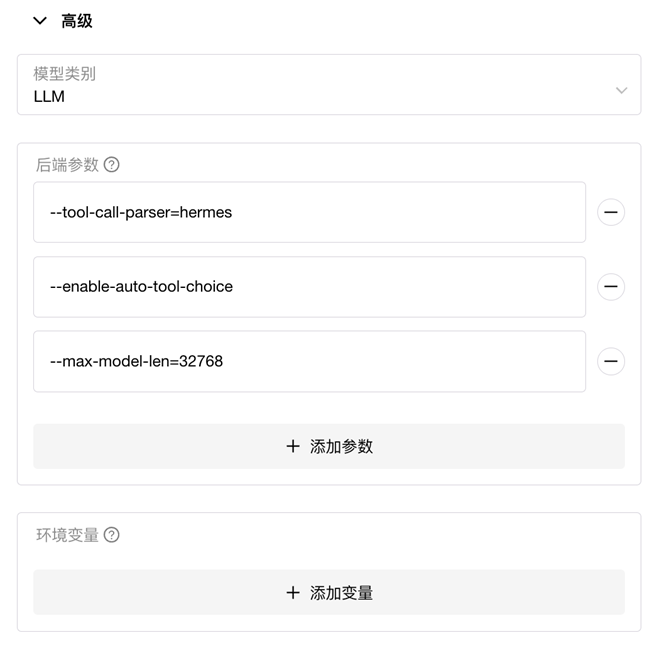This screenshot has width=657, height=655.
Task: Remove the --enable-auto-tool-choice parameter
Action: 610,287
